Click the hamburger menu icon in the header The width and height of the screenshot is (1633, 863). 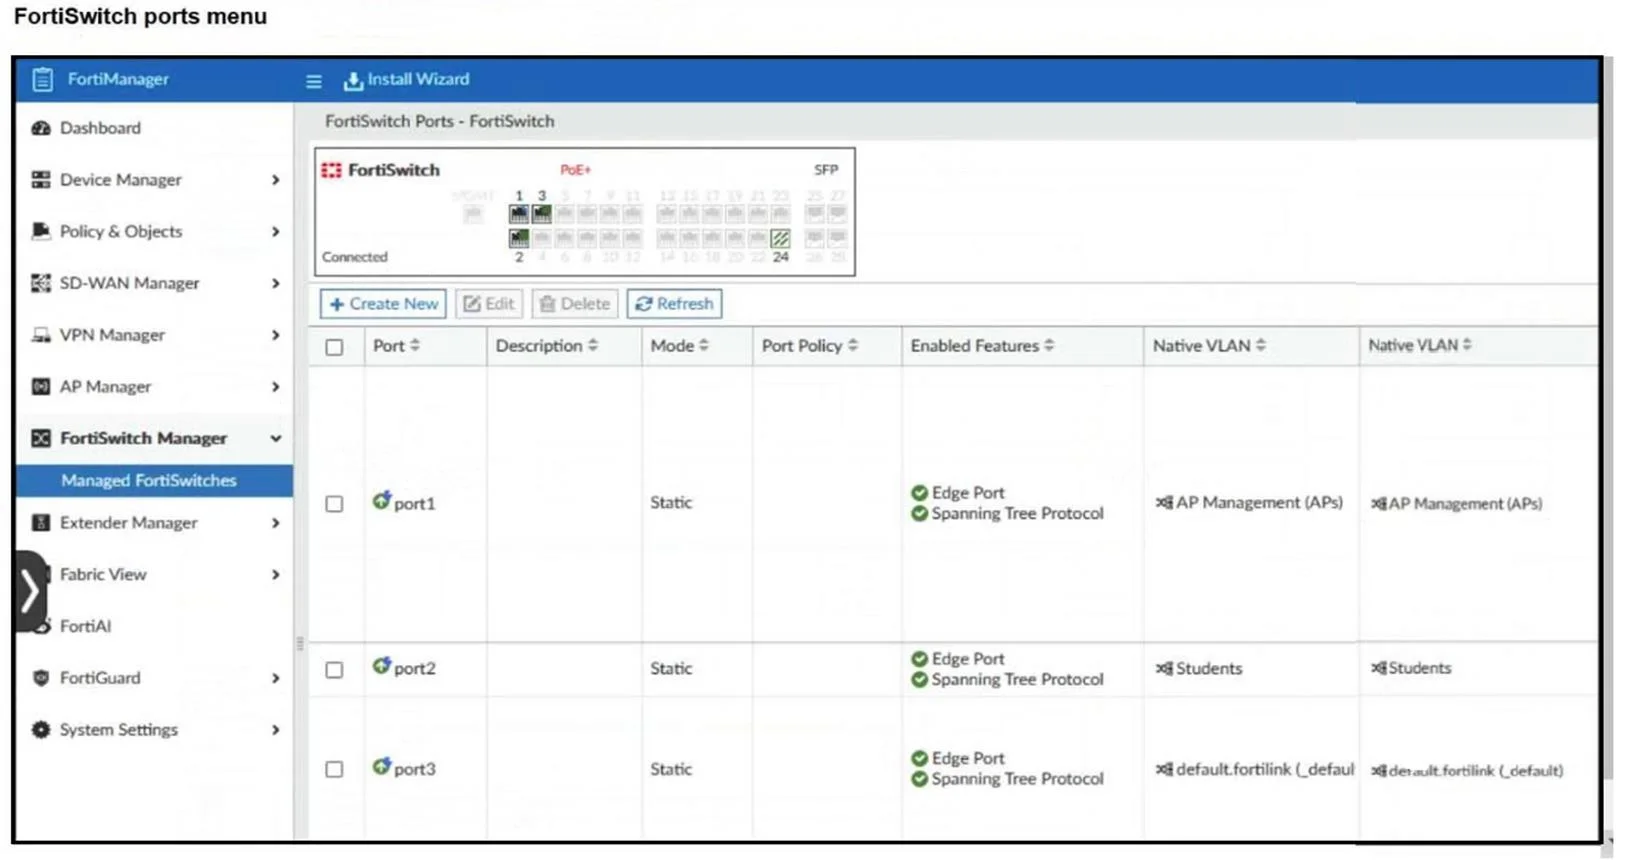click(x=313, y=81)
